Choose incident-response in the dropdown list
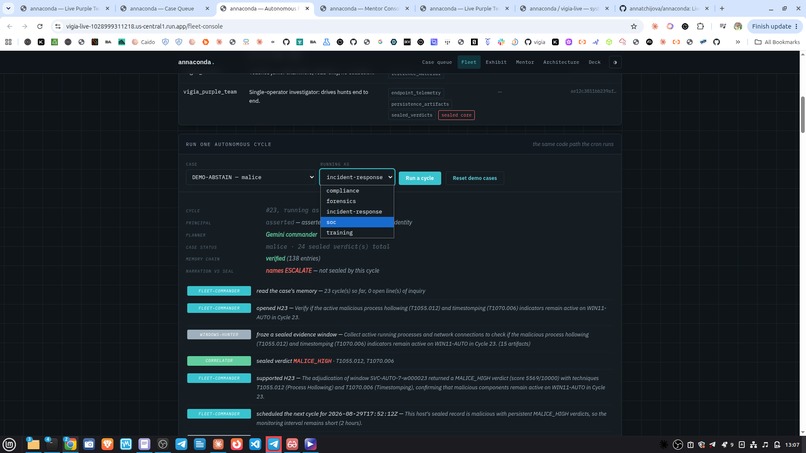806x453 pixels. 357,212
